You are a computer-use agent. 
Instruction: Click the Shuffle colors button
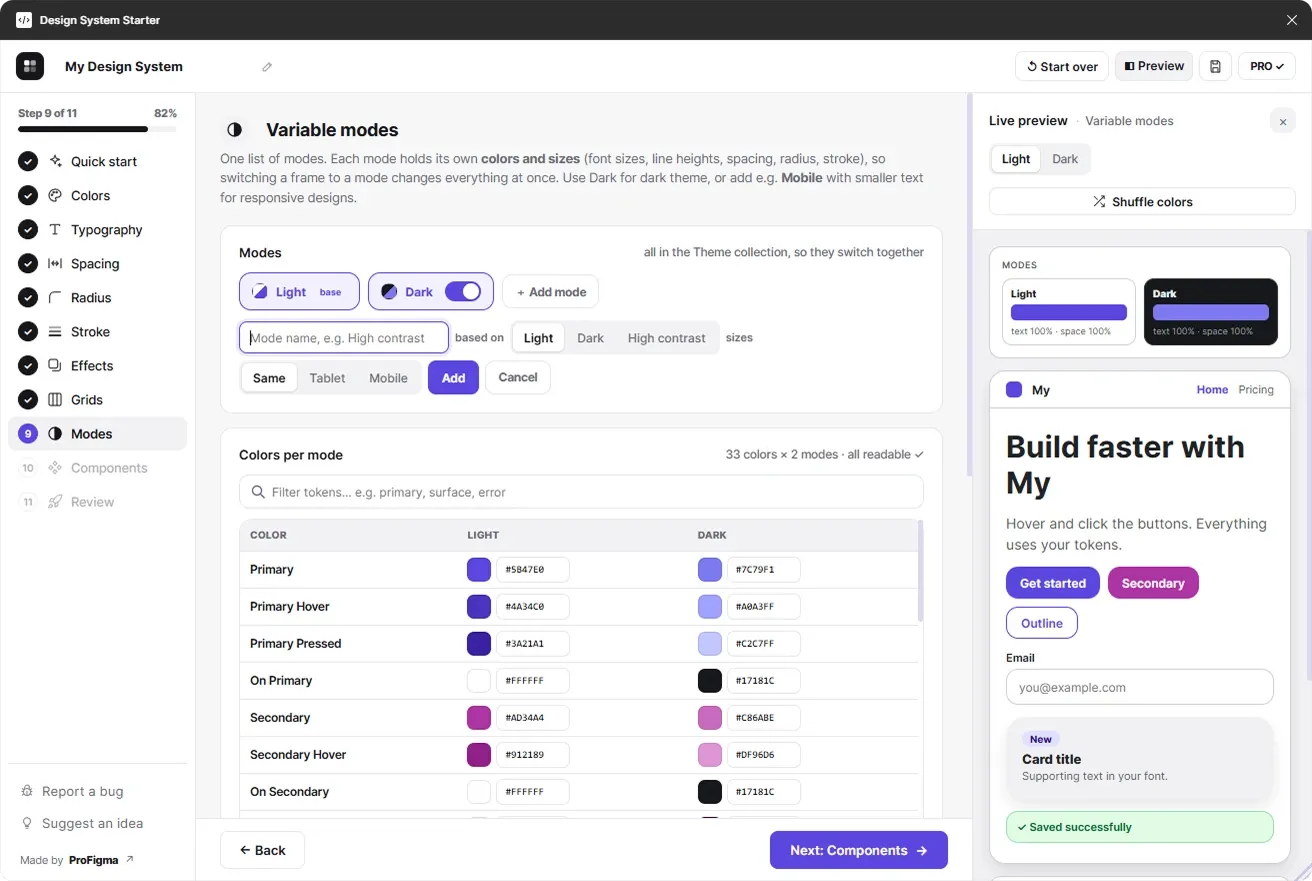(1142, 202)
